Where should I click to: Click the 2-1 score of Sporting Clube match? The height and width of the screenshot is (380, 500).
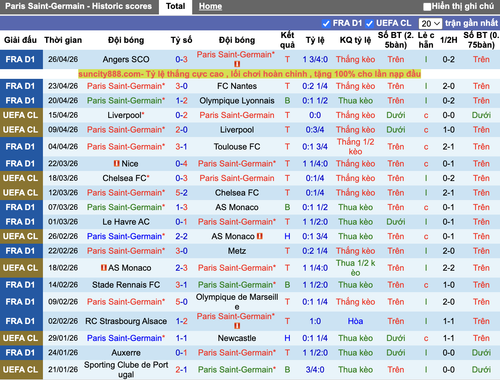tap(181, 370)
